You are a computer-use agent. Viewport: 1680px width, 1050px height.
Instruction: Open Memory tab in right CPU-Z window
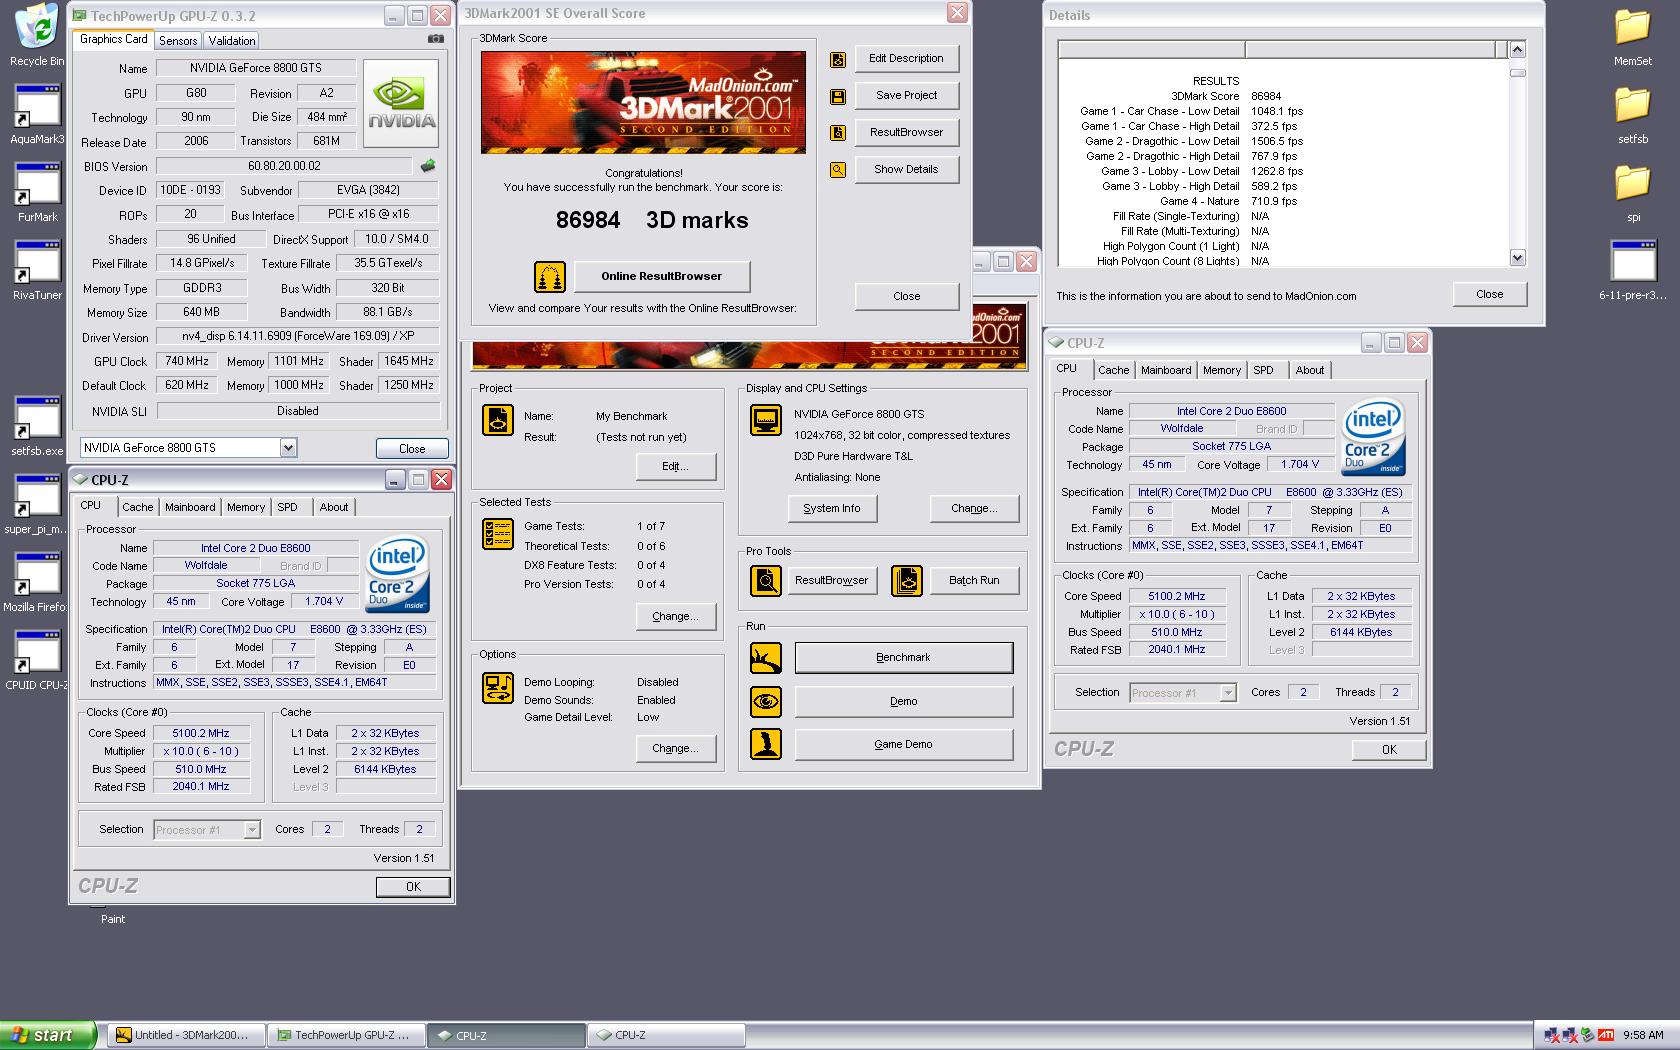1222,370
